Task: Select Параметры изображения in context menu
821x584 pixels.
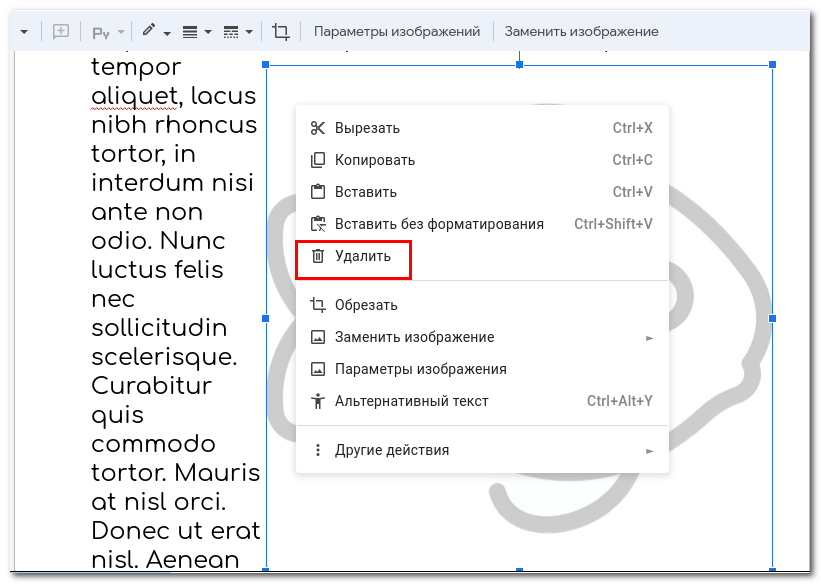Action: 482,369
